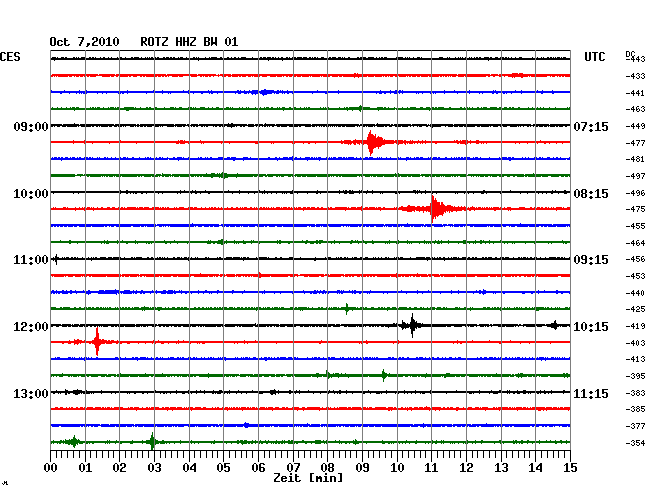The image size is (650, 494).
Task: Click the "05" minute tick label
Action: pos(223,467)
